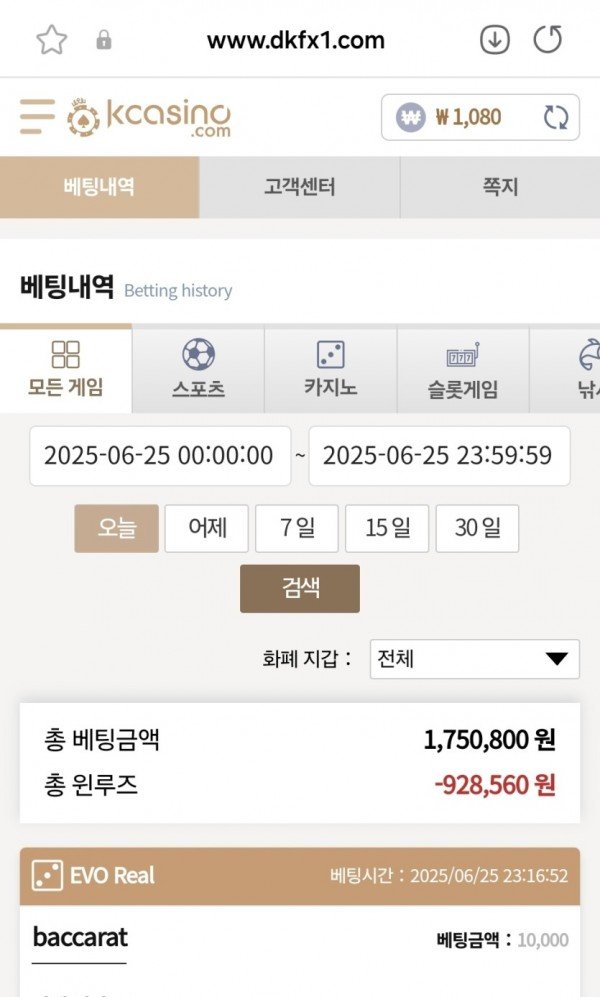Choose the 7일 date range
This screenshot has width=600, height=997.
pos(297,528)
